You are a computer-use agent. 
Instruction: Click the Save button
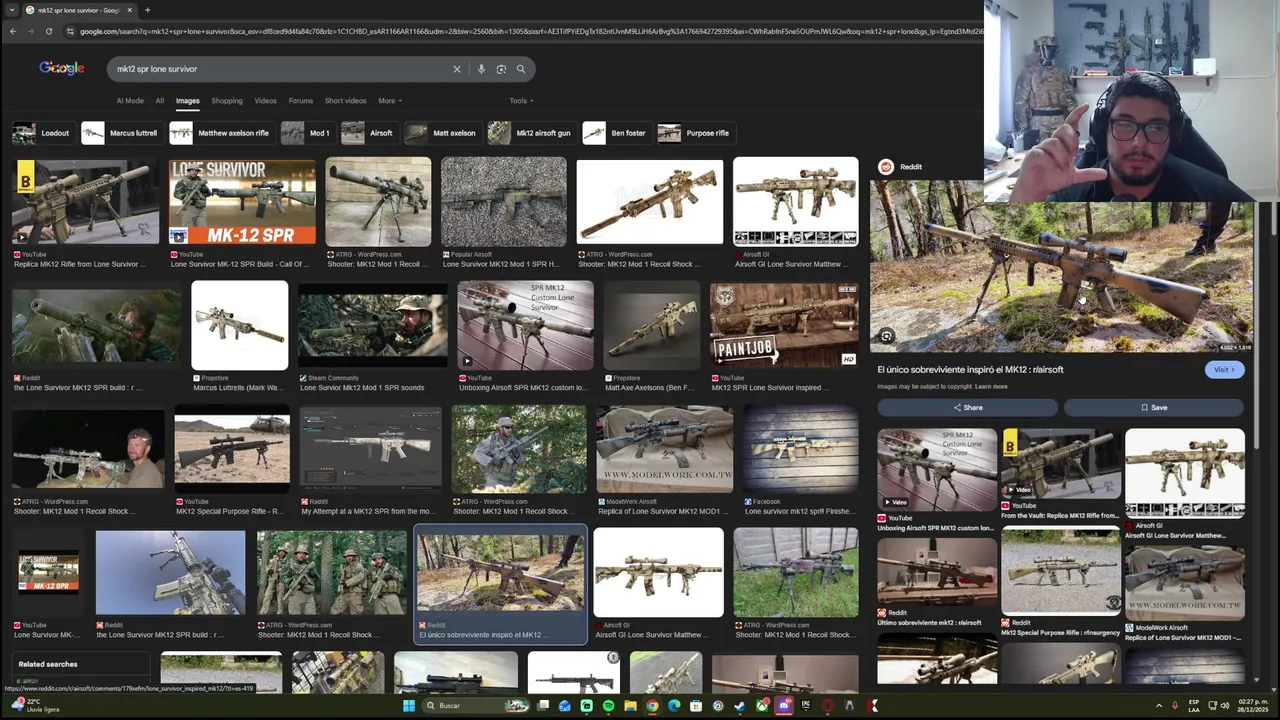[1154, 407]
